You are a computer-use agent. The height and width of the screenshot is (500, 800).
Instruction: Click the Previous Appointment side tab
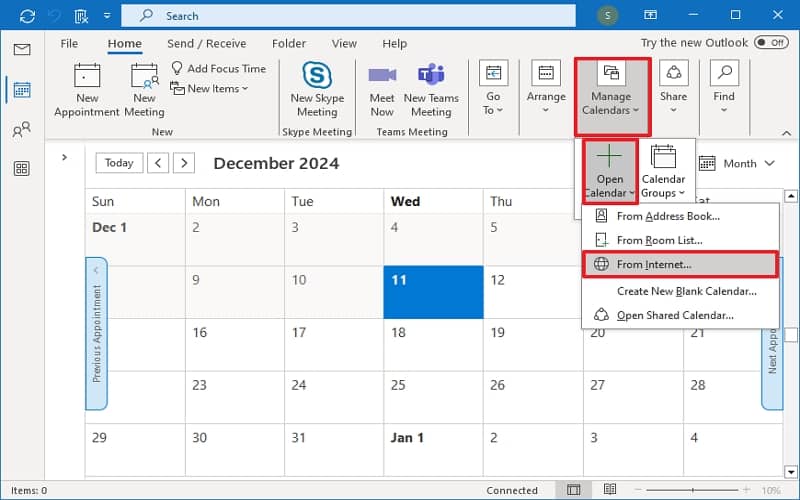coord(96,334)
